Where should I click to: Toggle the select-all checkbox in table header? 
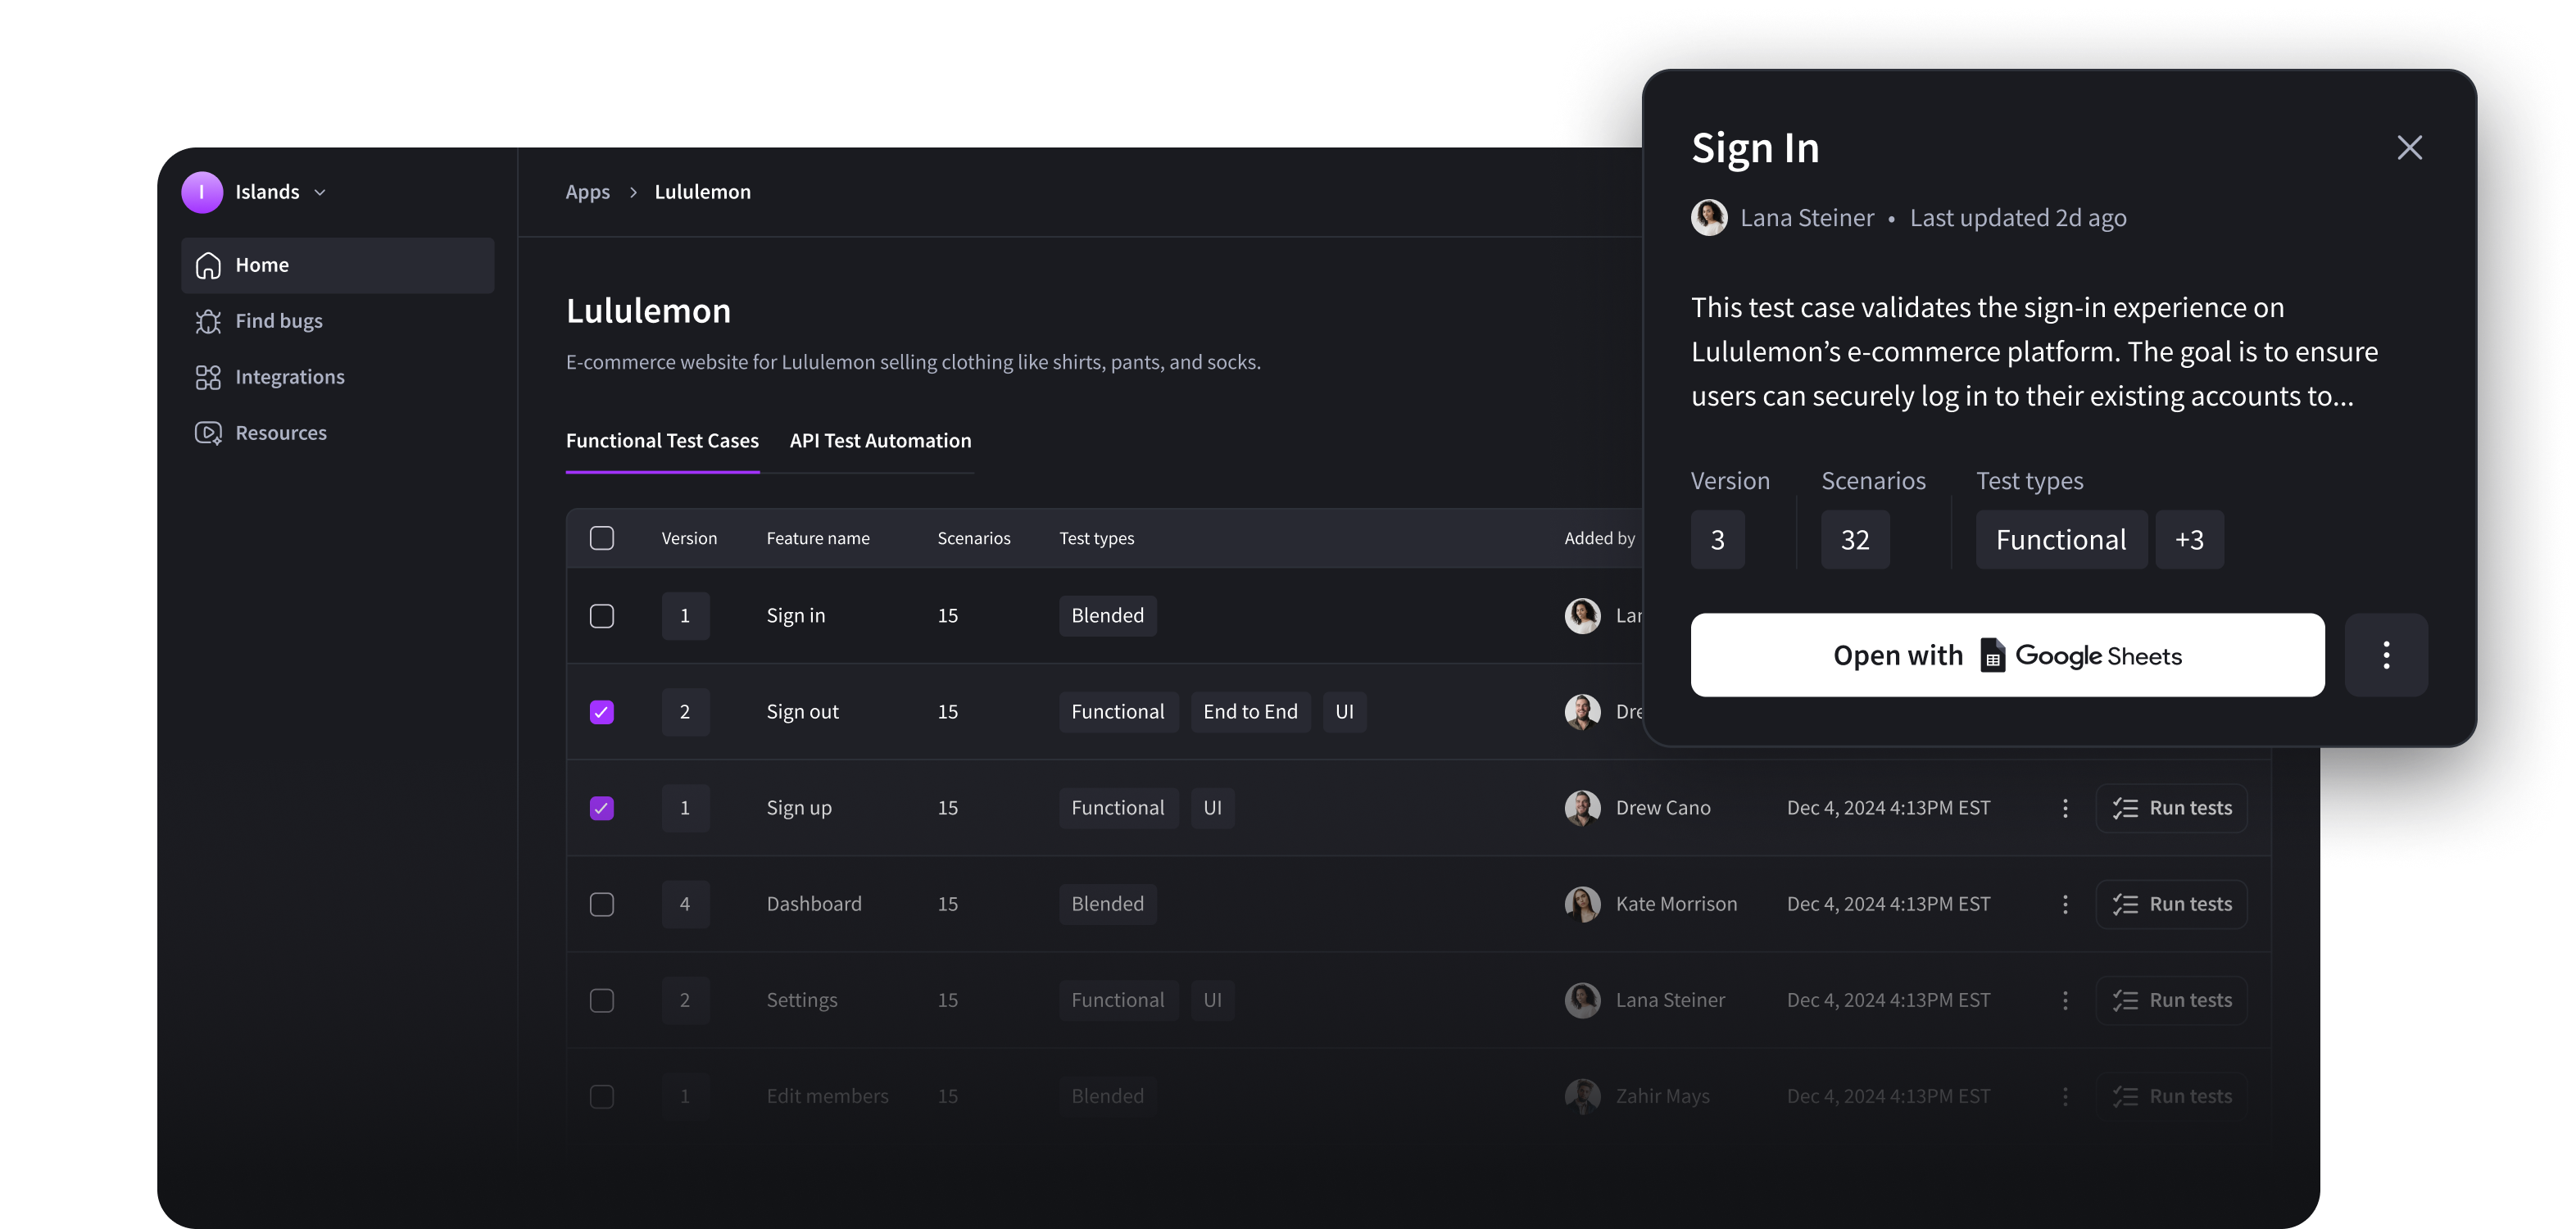602,537
